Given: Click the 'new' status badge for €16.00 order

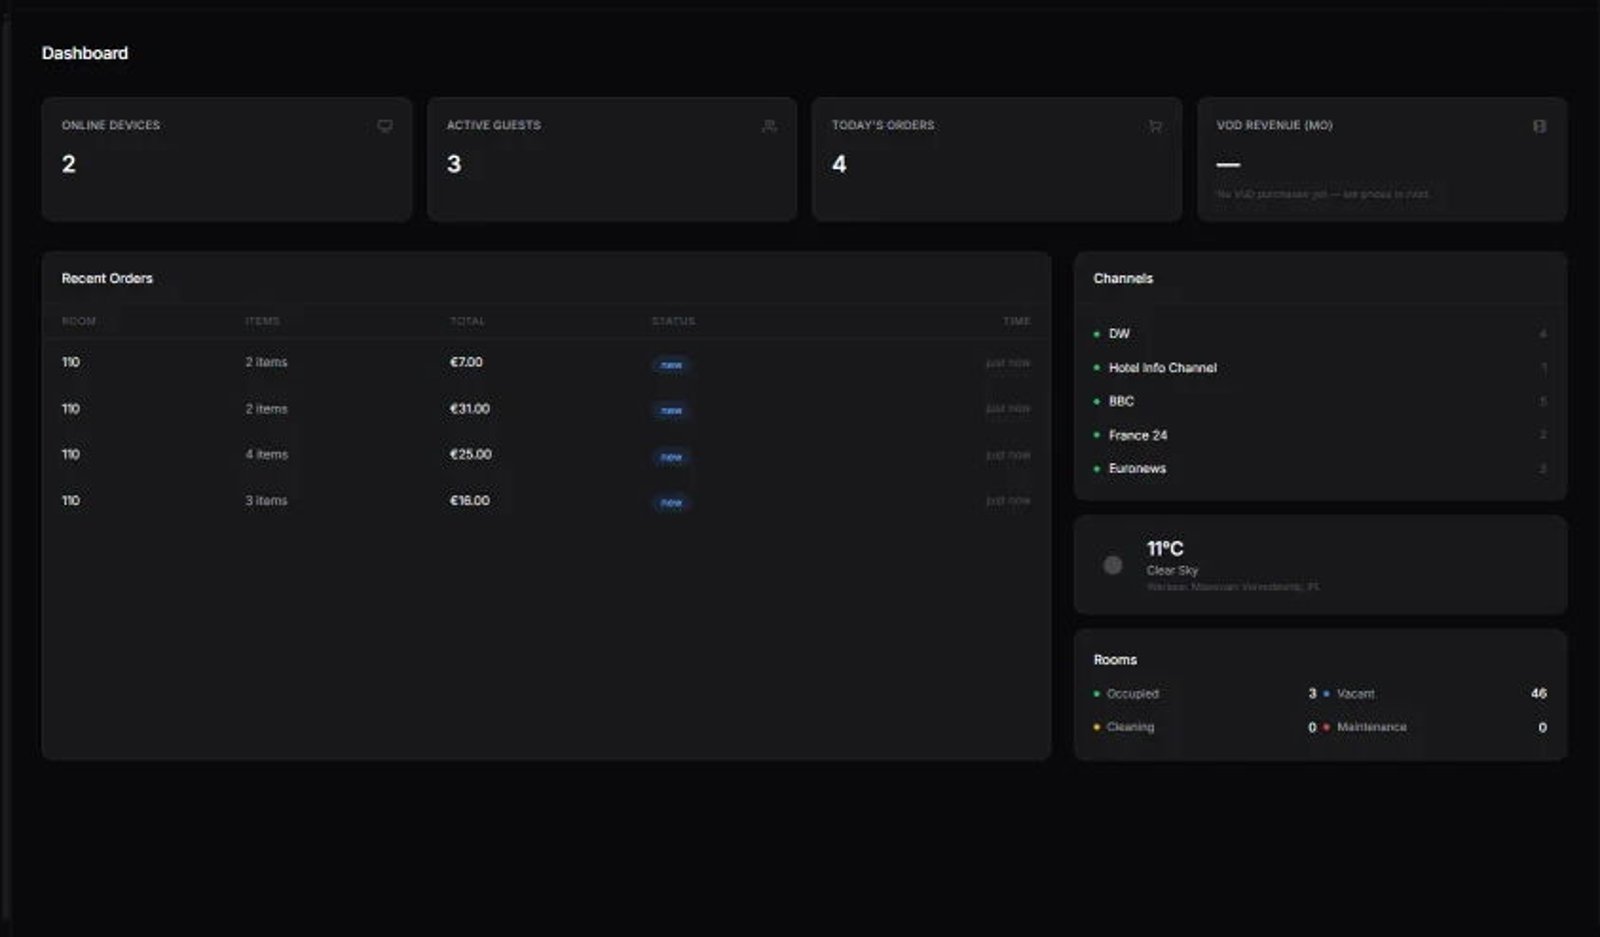Looking at the screenshot, I should click(671, 503).
